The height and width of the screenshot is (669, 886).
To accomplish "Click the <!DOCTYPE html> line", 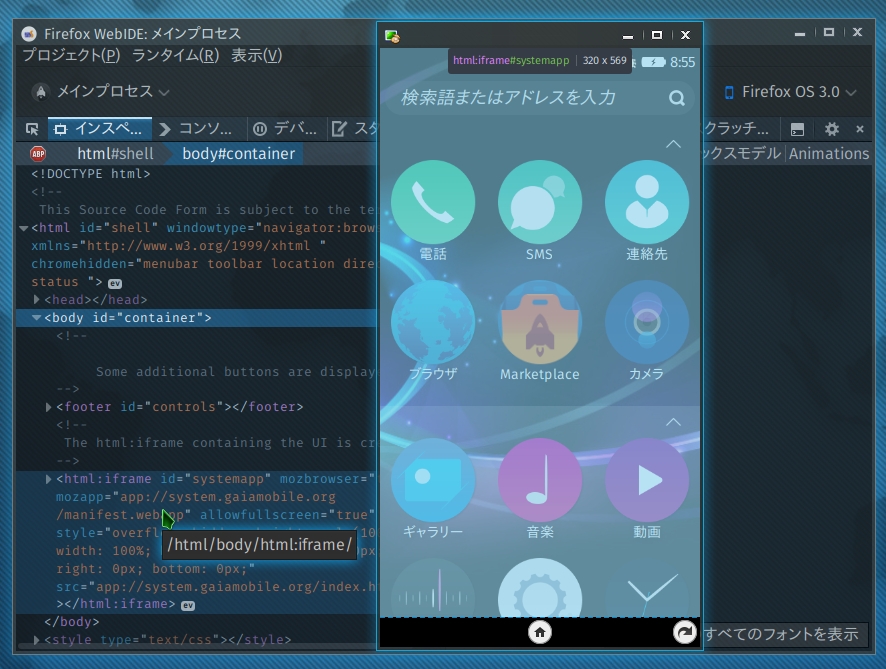I will click(90, 174).
